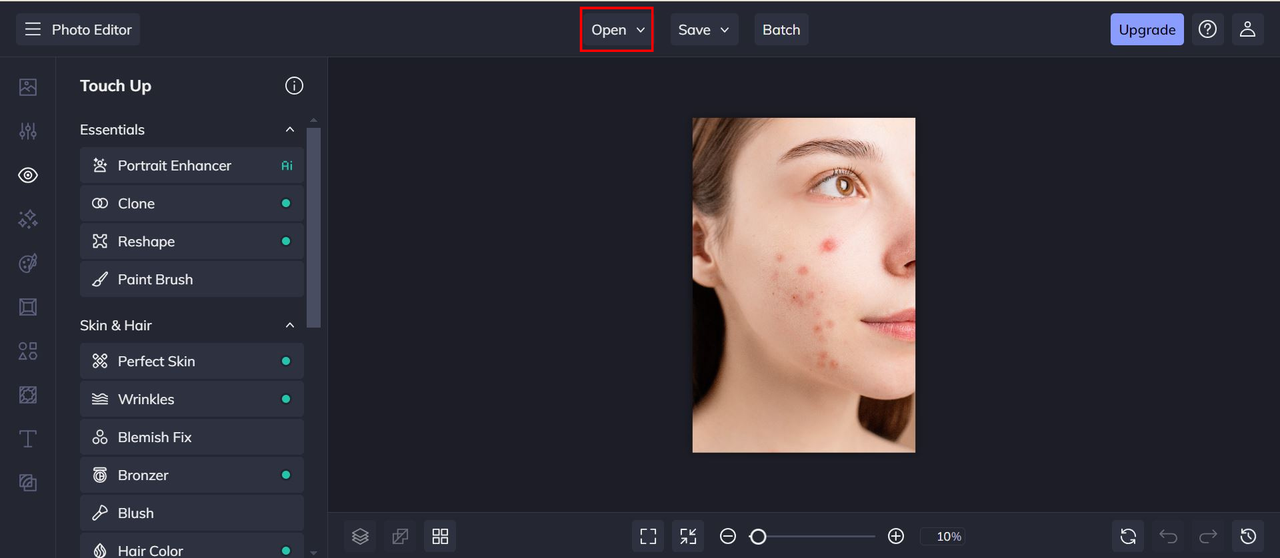Screen dimensions: 1280x558
Task: Select the Reshape tool
Action: pos(192,242)
